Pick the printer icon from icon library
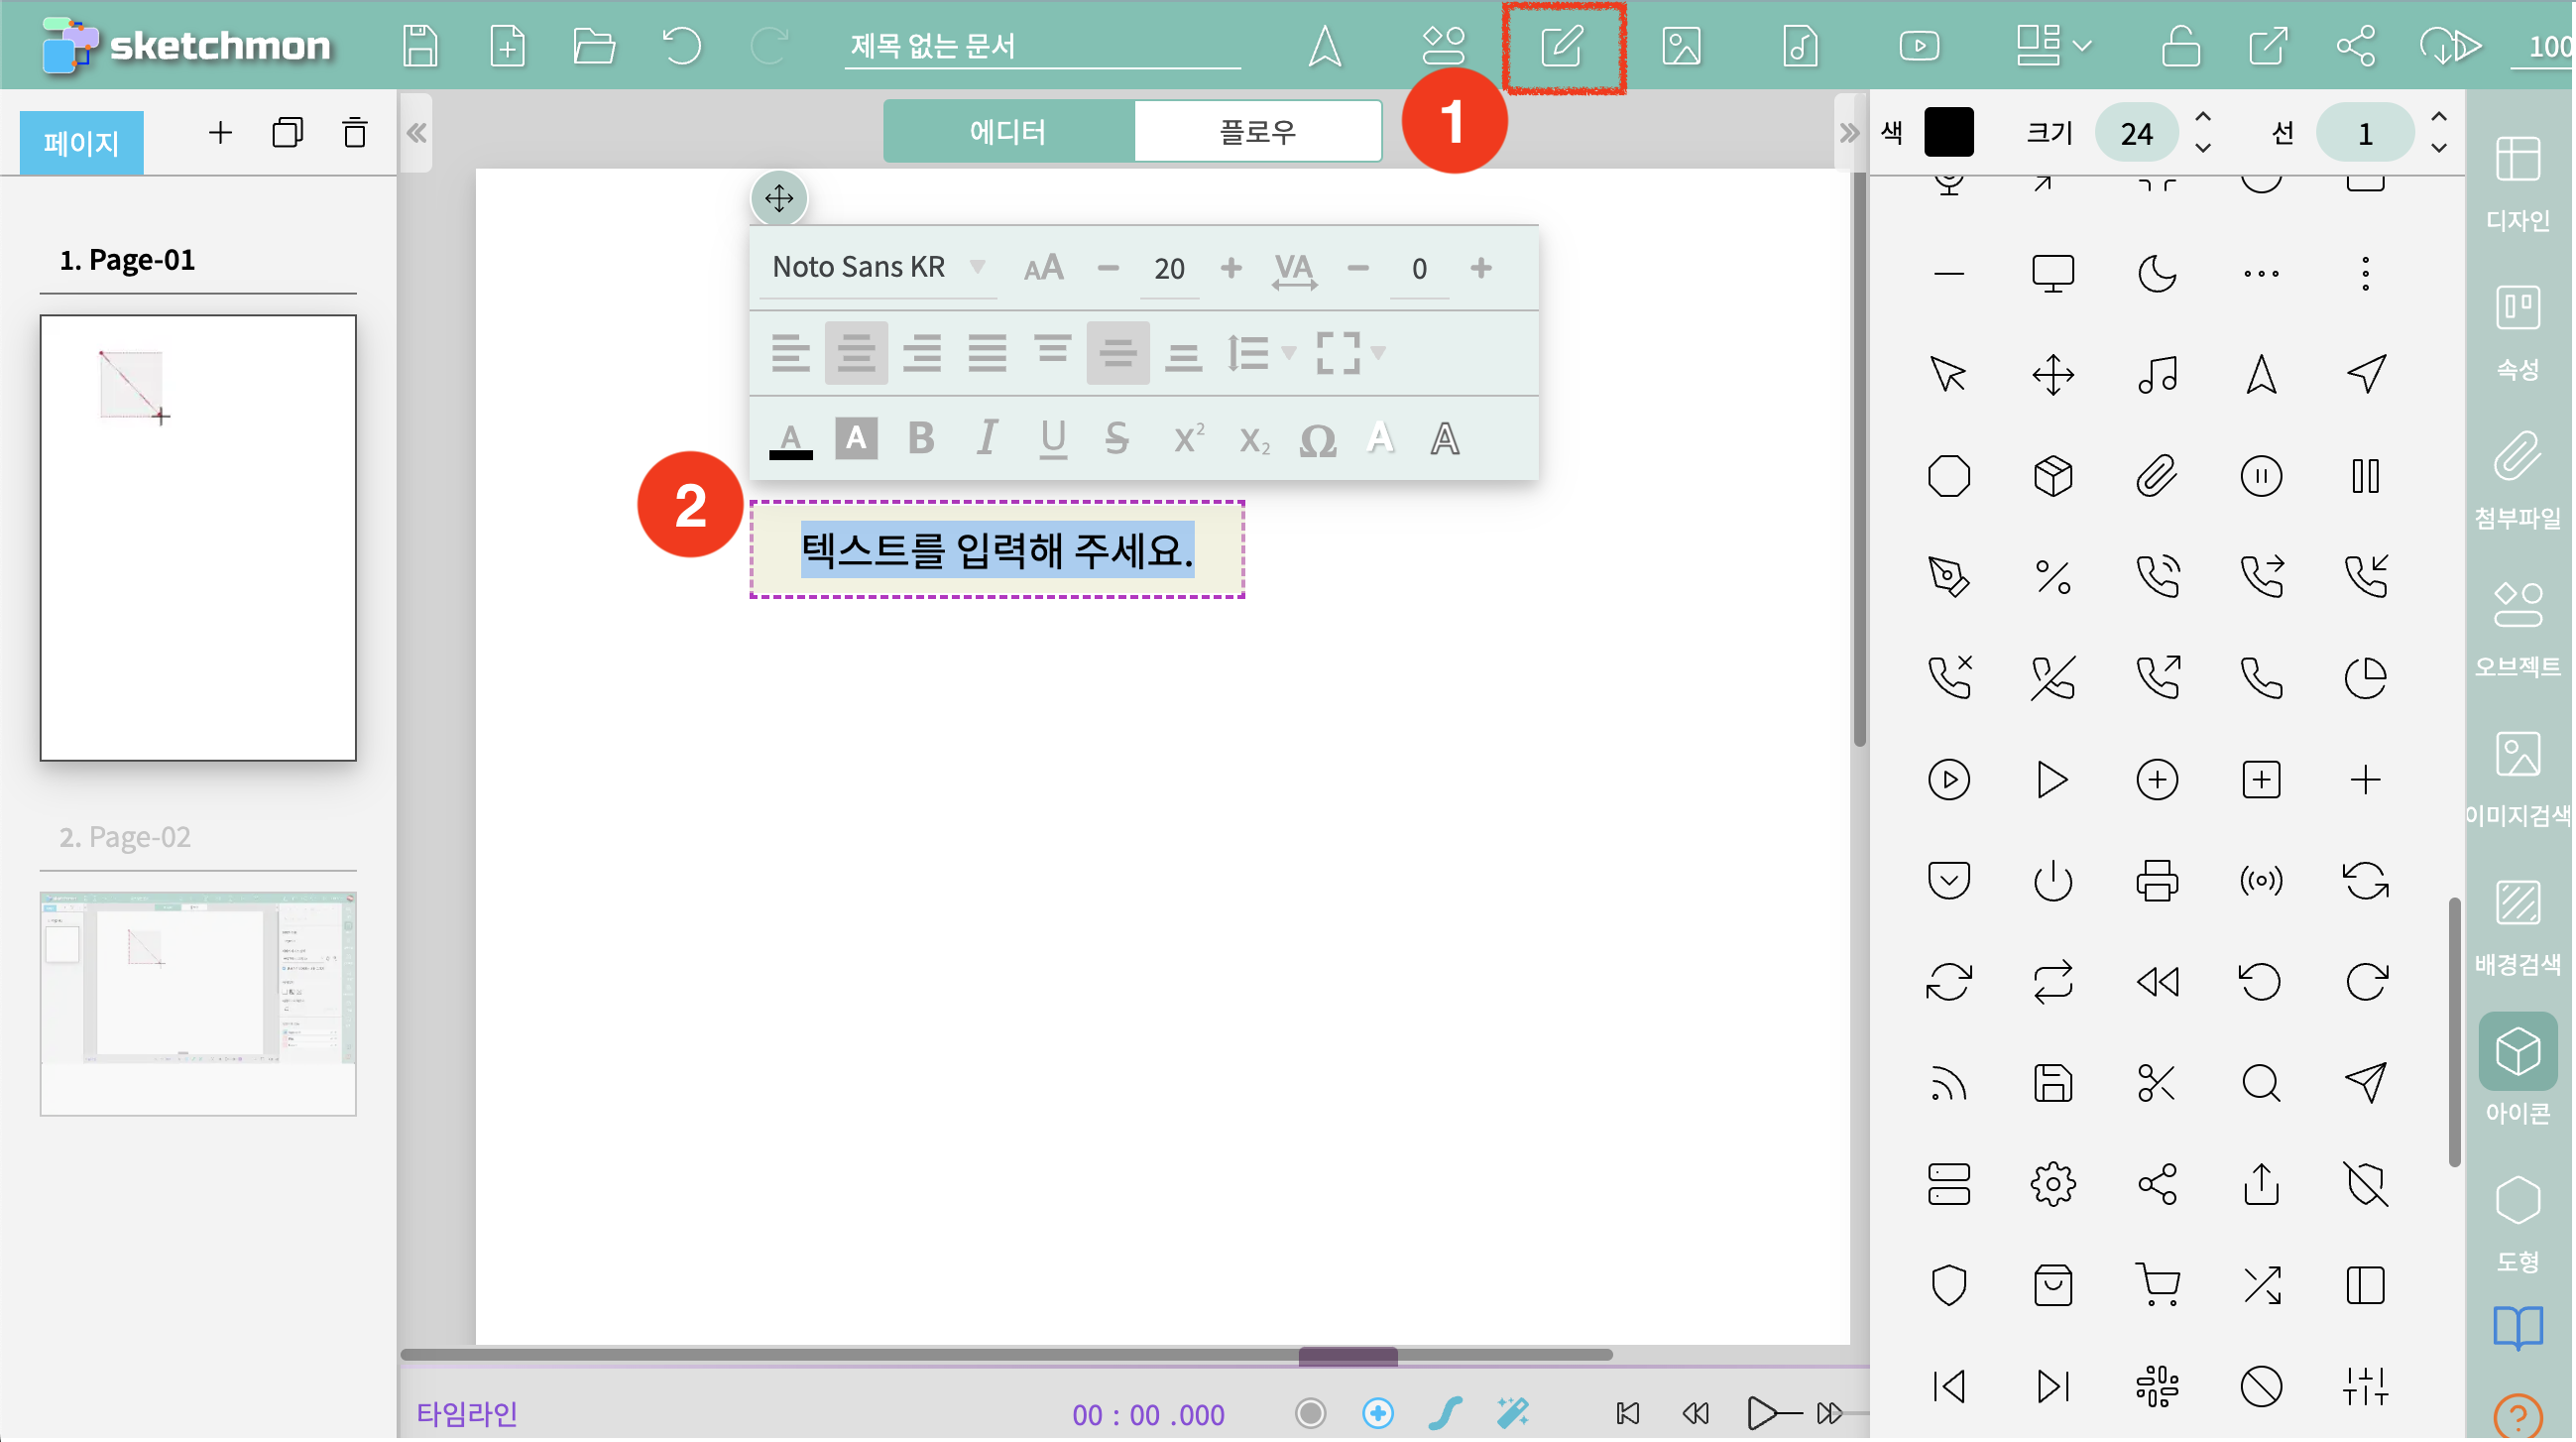Viewport: 2576px width, 1442px height. [2156, 881]
